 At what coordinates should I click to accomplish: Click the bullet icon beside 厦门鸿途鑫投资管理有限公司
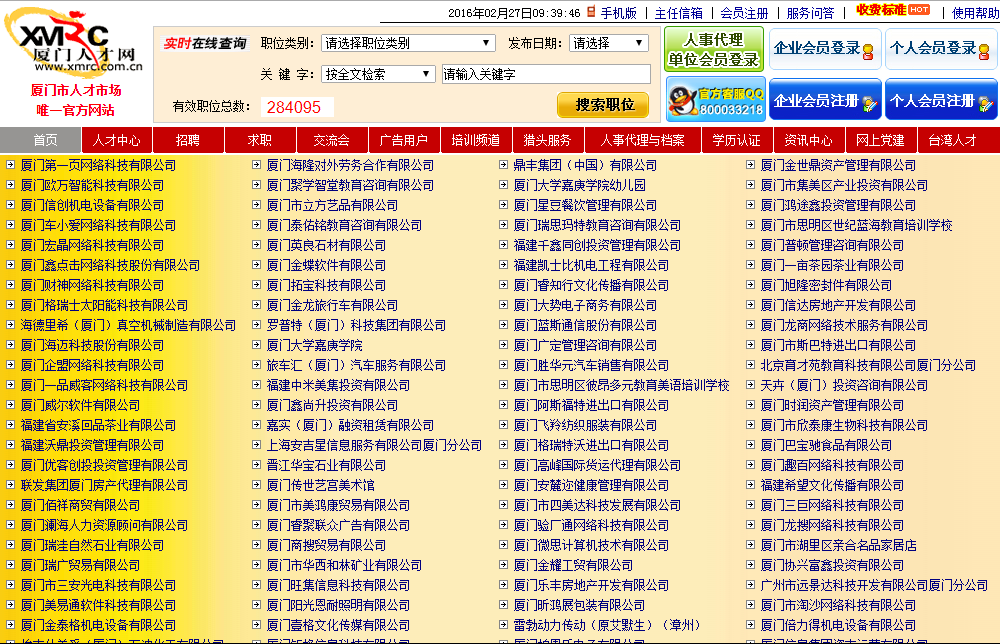(751, 205)
